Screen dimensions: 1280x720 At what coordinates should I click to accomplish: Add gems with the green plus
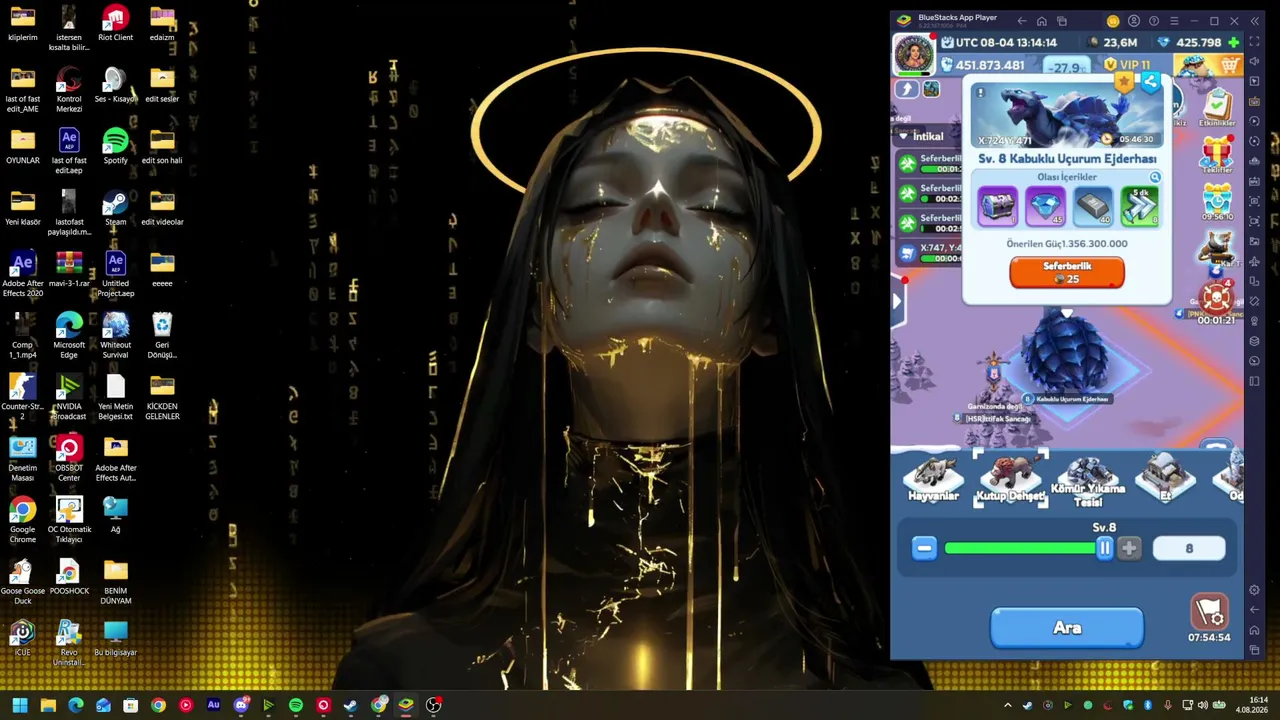point(1234,43)
